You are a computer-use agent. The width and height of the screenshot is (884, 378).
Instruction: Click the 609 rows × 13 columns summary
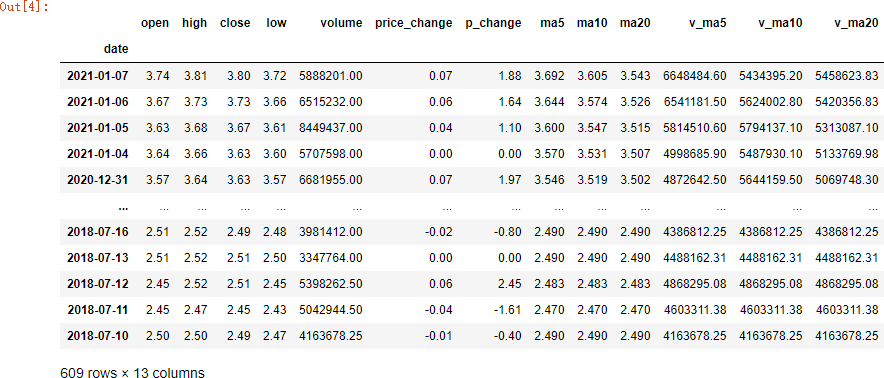[x=132, y=372]
